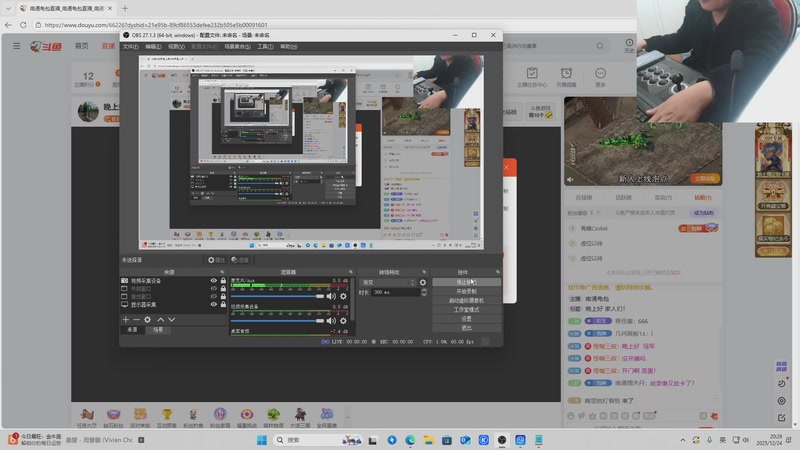800x450 pixels.
Task: Open OBS 帮助(H) menu
Action: (x=289, y=46)
